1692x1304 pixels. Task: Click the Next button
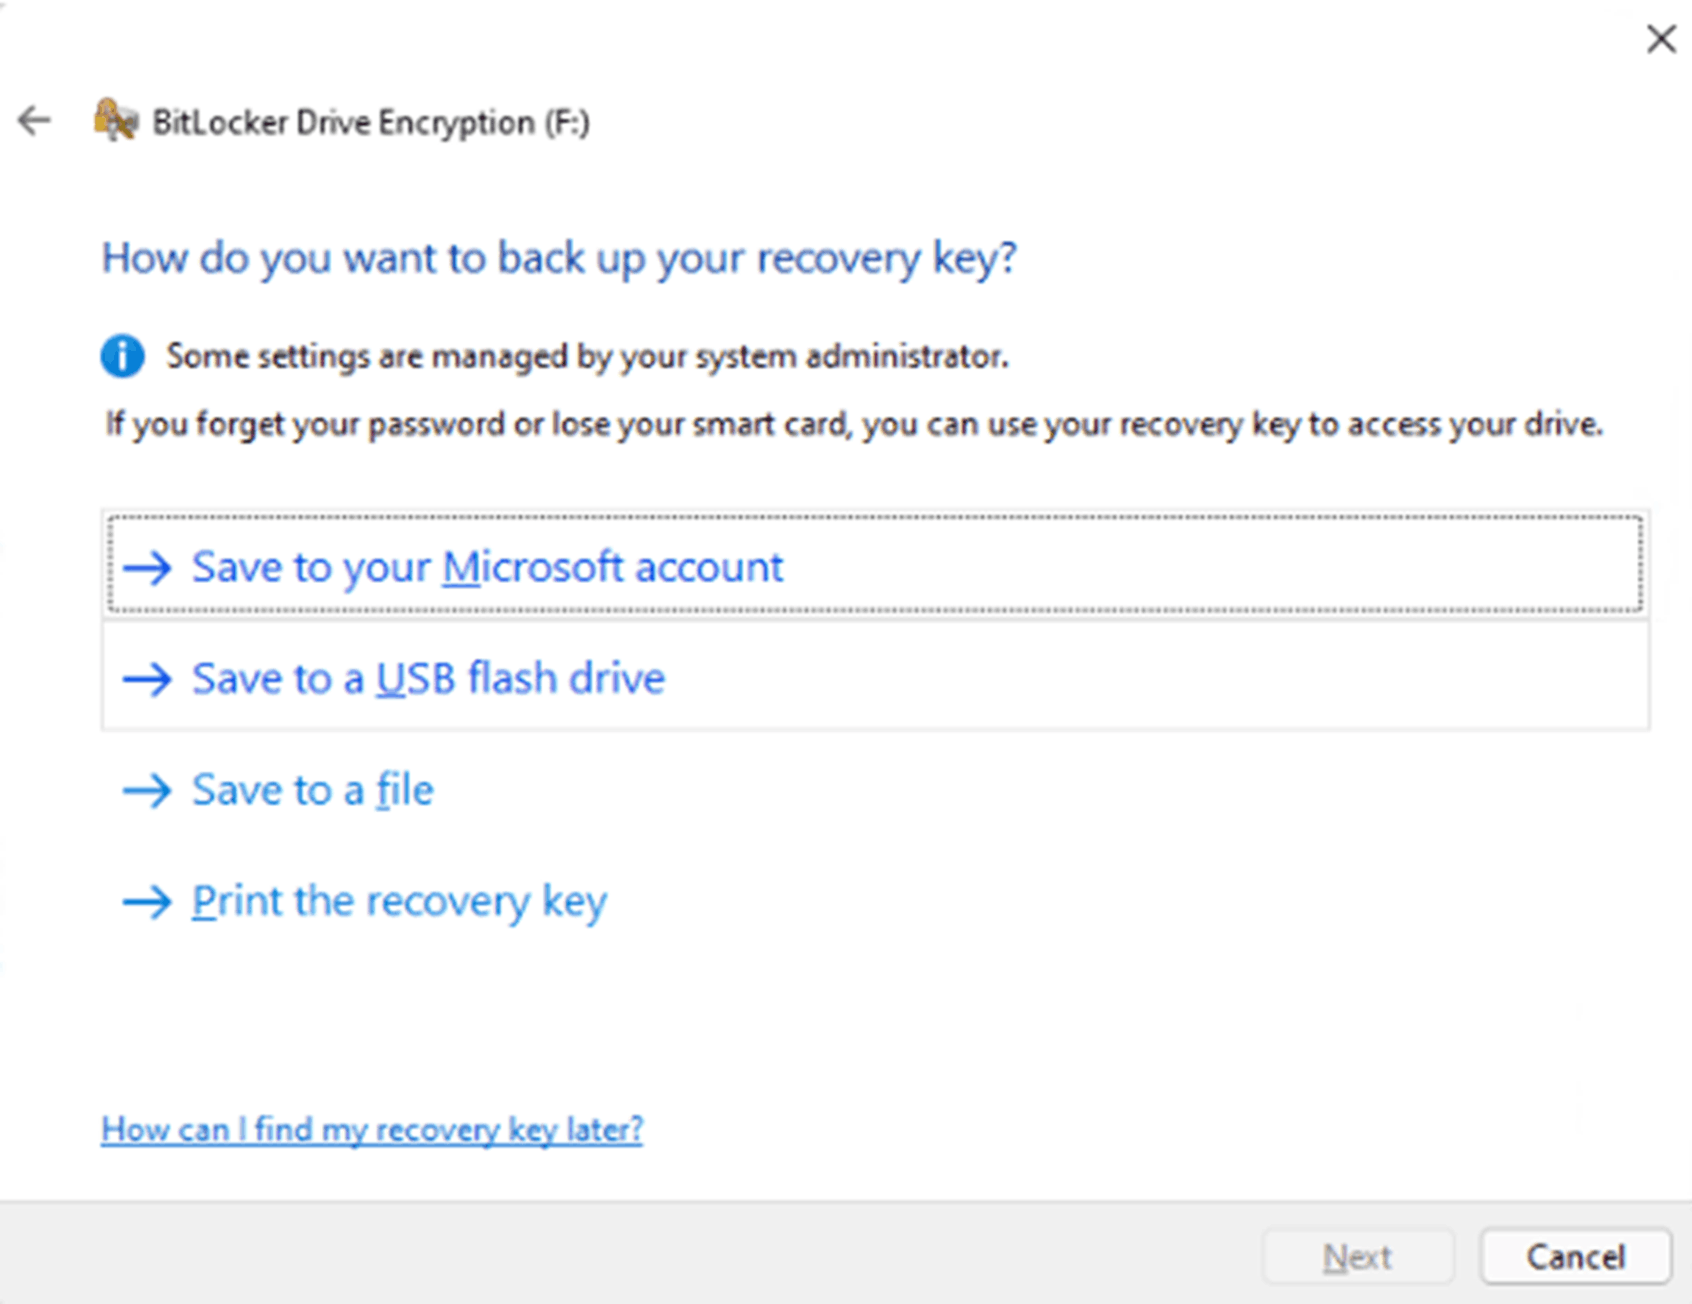1357,1257
